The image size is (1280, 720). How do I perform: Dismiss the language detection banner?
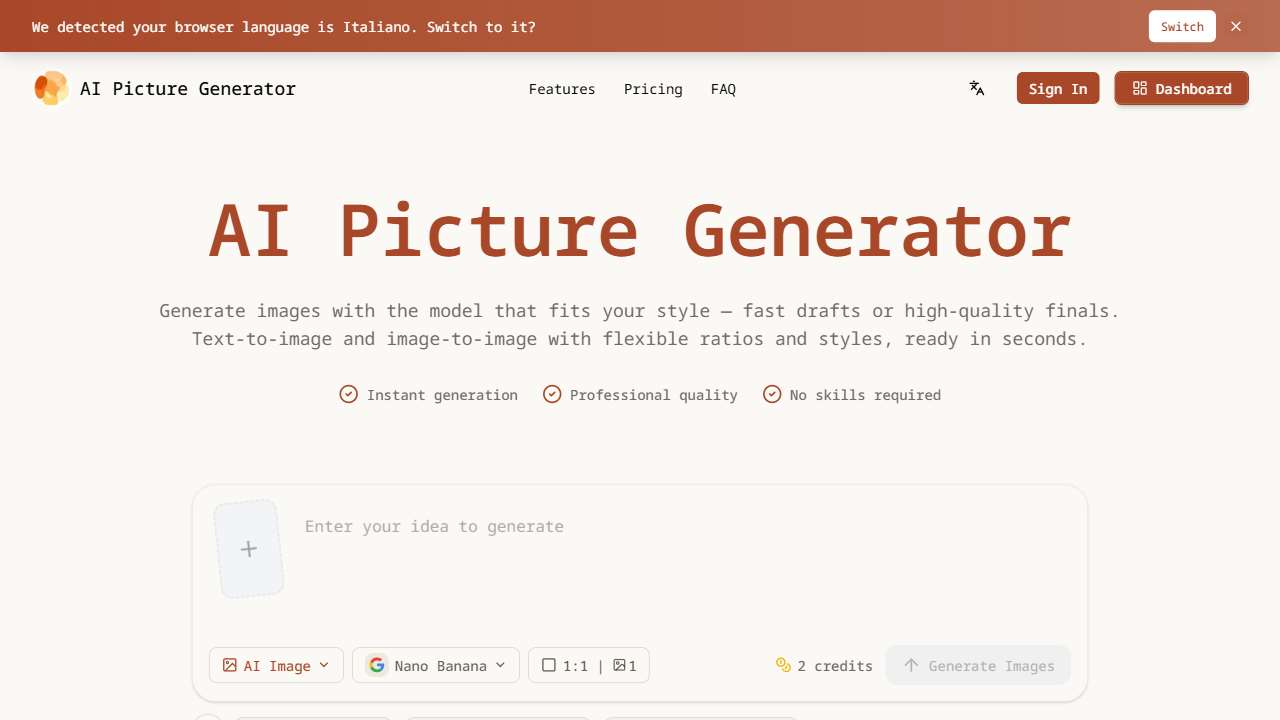(x=1235, y=26)
